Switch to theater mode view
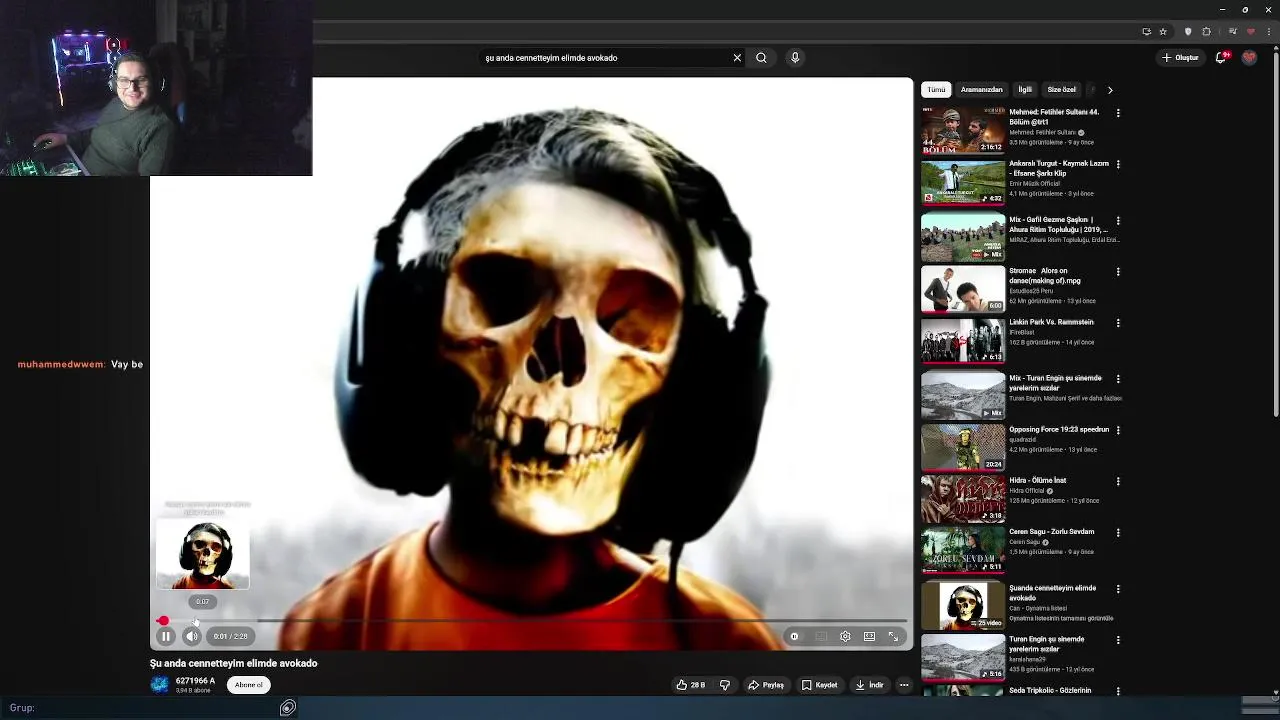 (x=869, y=636)
